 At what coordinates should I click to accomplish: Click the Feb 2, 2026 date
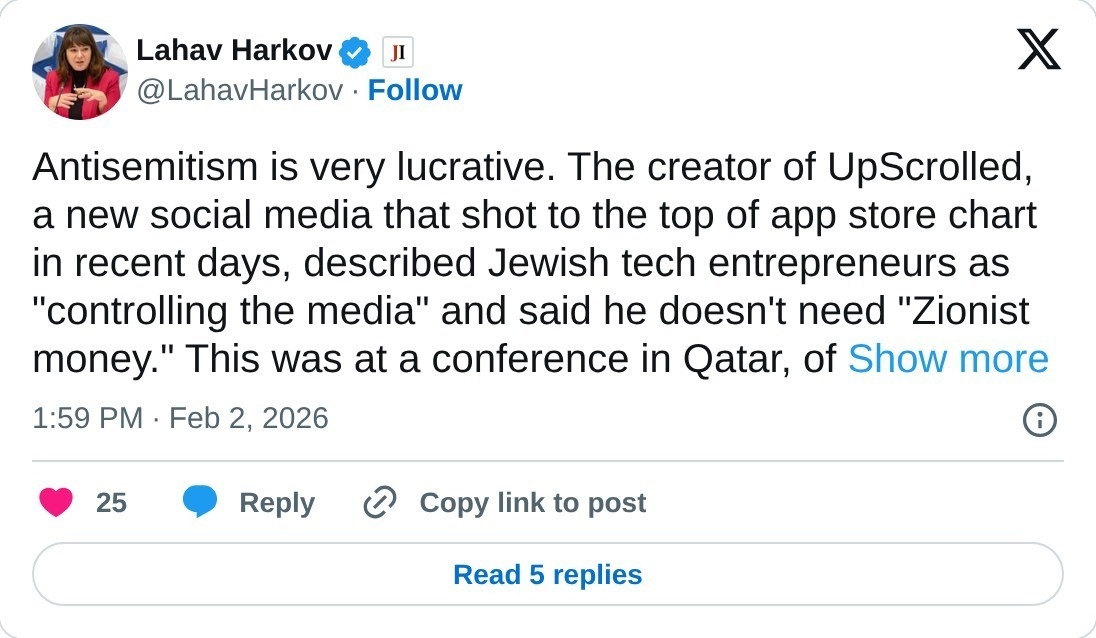click(x=248, y=417)
